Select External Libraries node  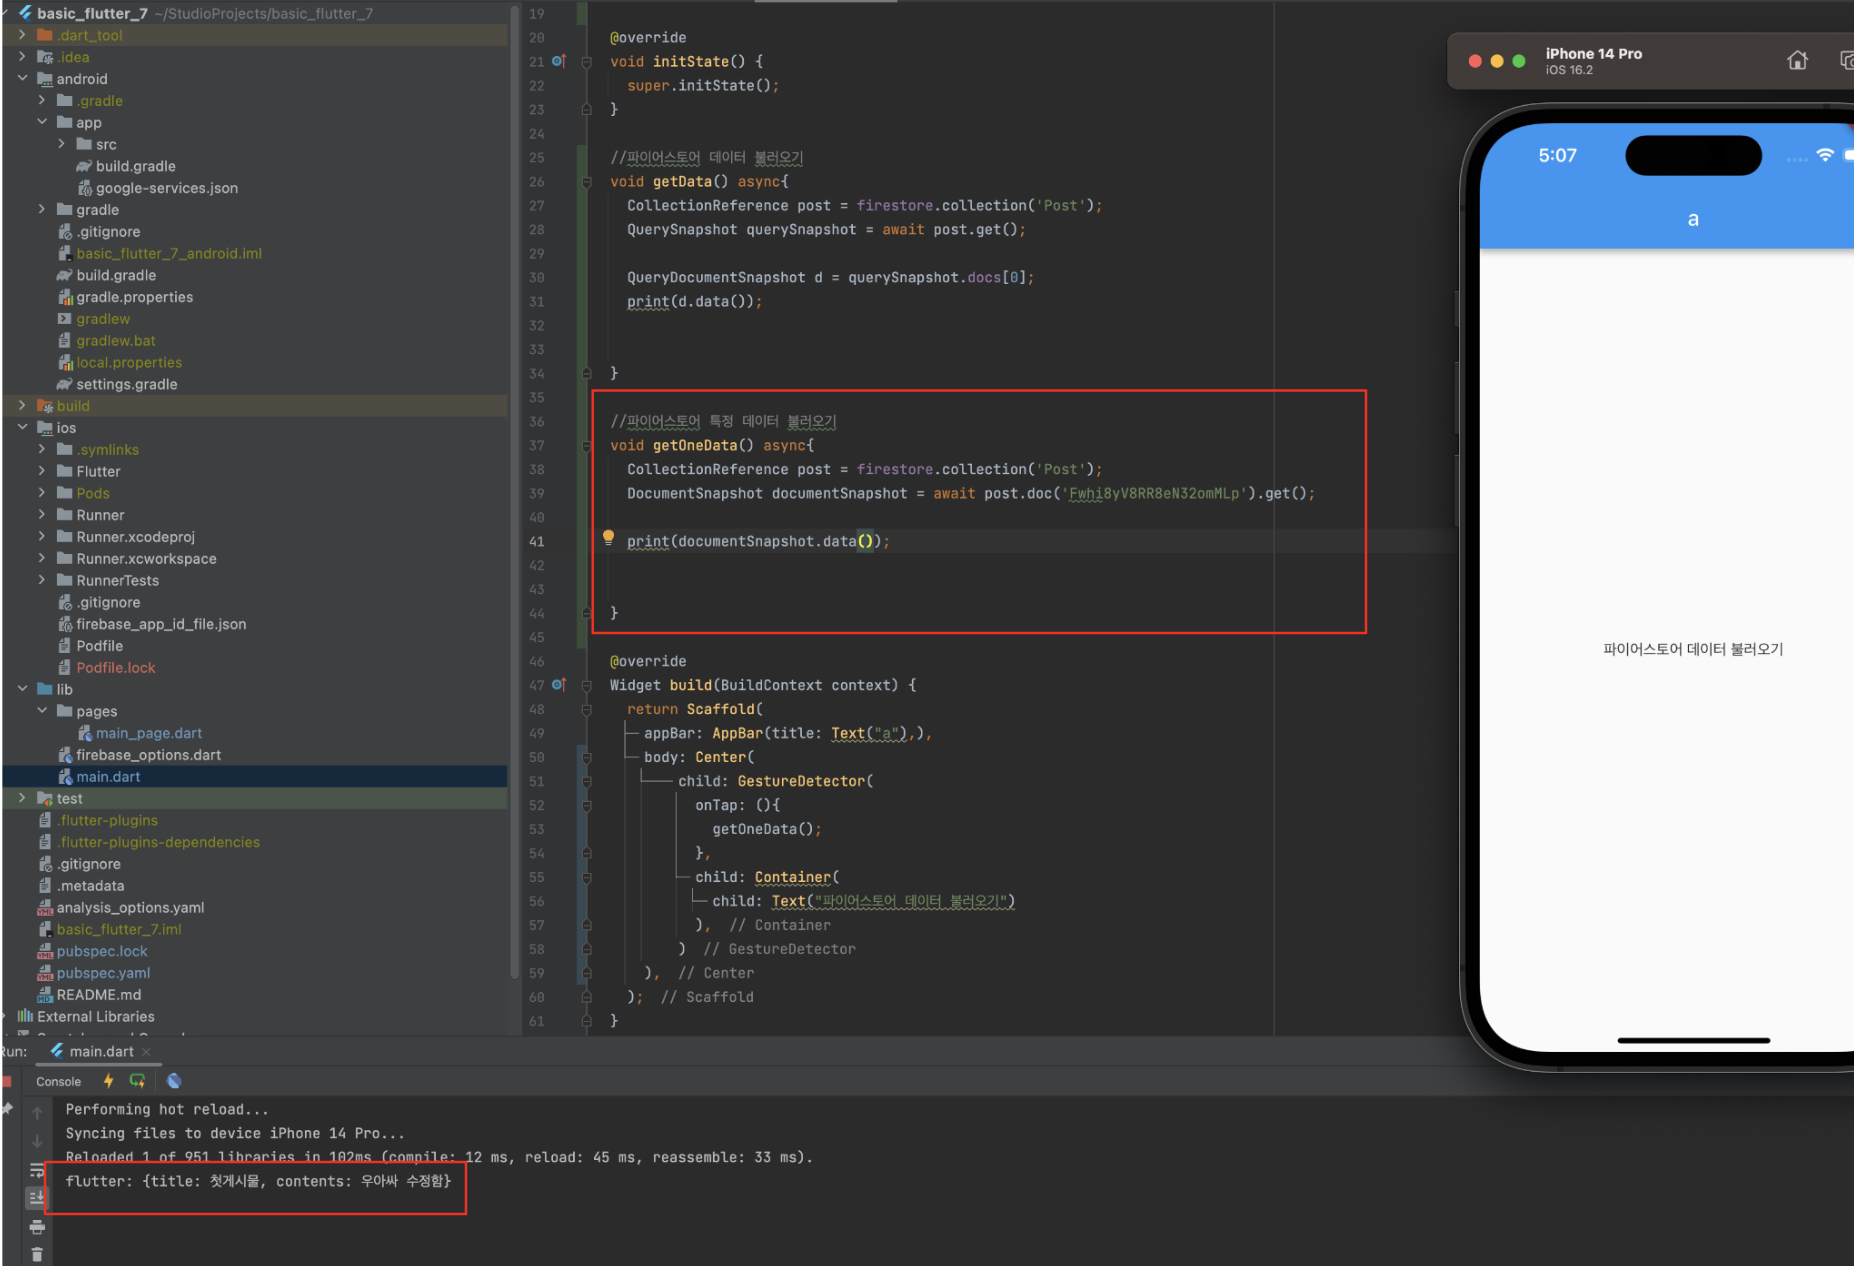coord(96,1017)
